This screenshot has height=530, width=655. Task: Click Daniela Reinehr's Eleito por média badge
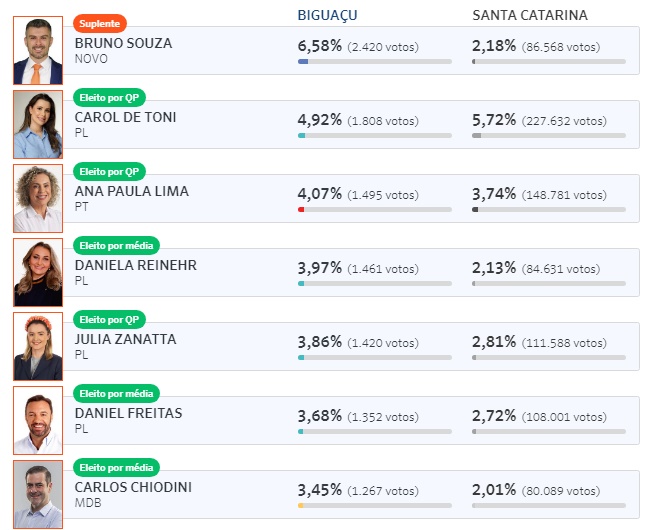click(116, 245)
